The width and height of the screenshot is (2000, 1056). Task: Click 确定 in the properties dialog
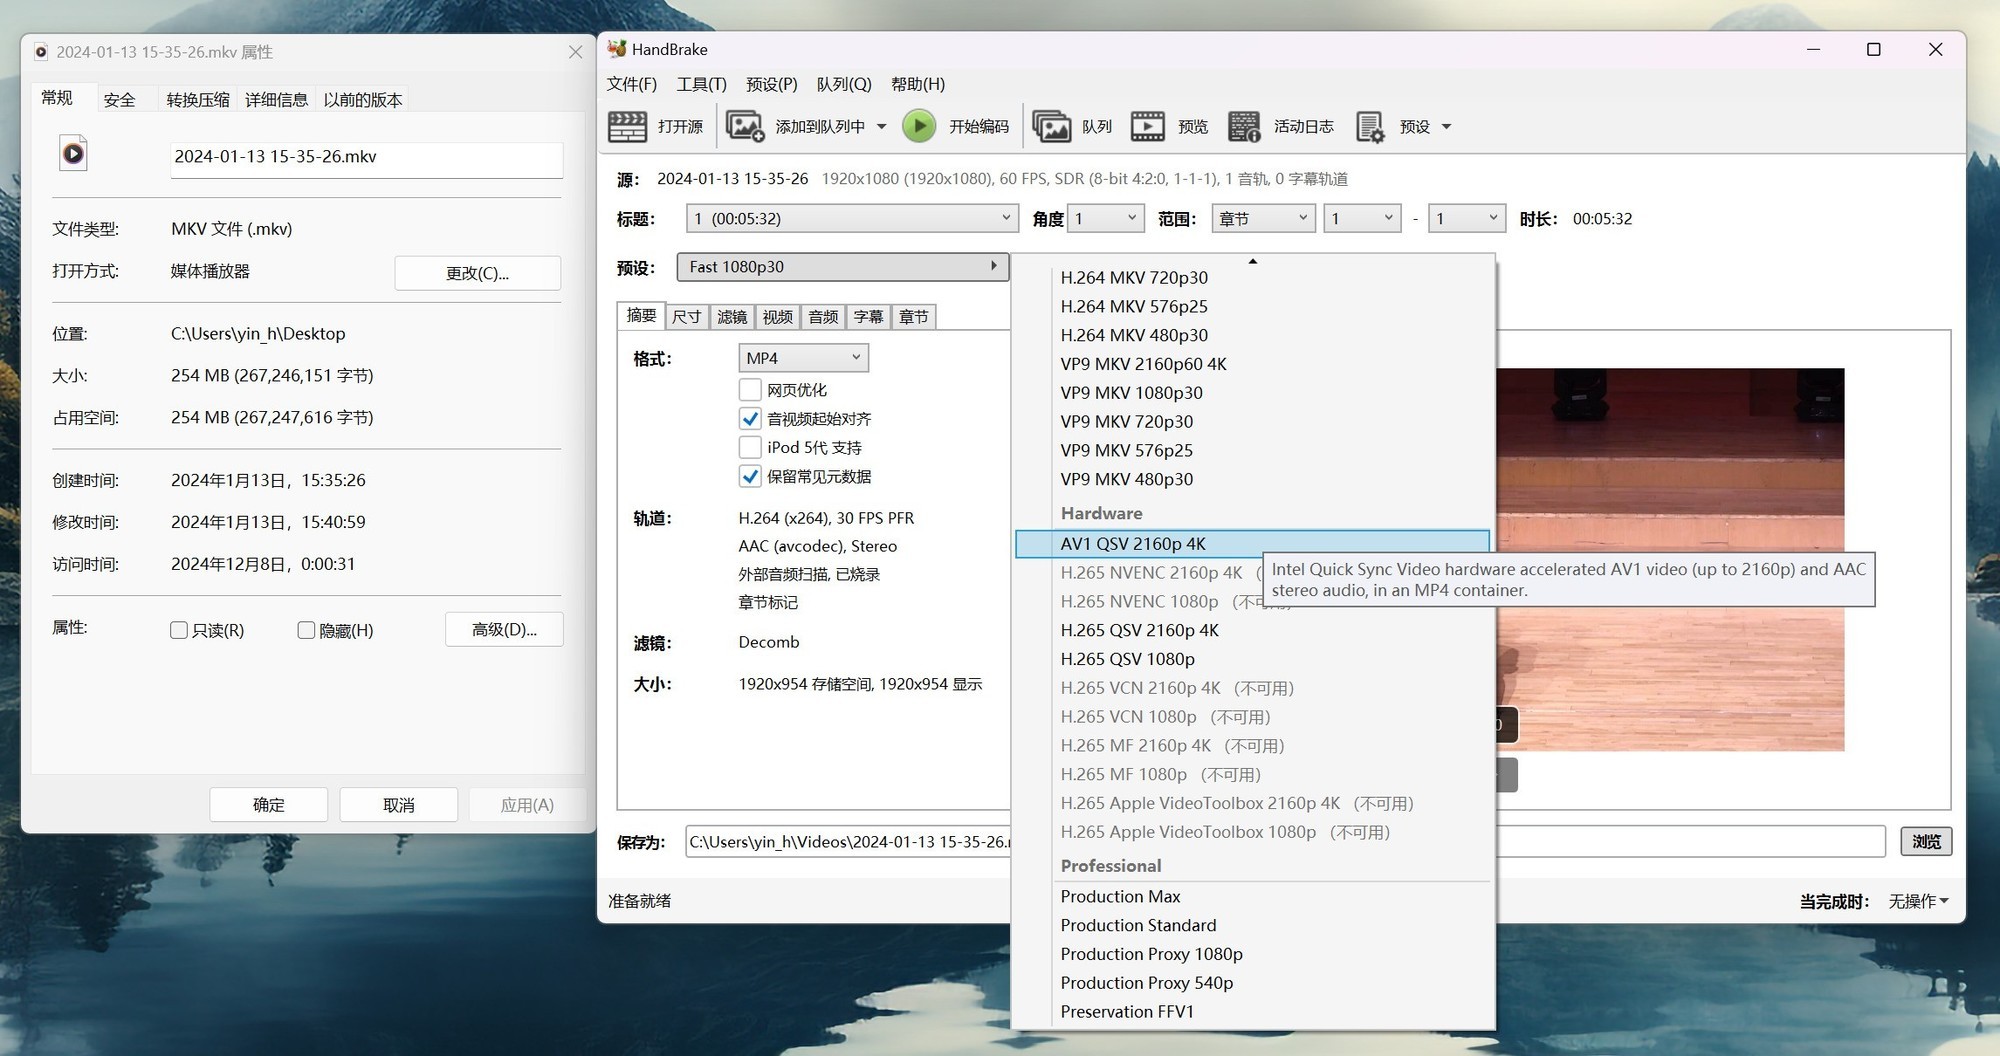pyautogui.click(x=268, y=805)
